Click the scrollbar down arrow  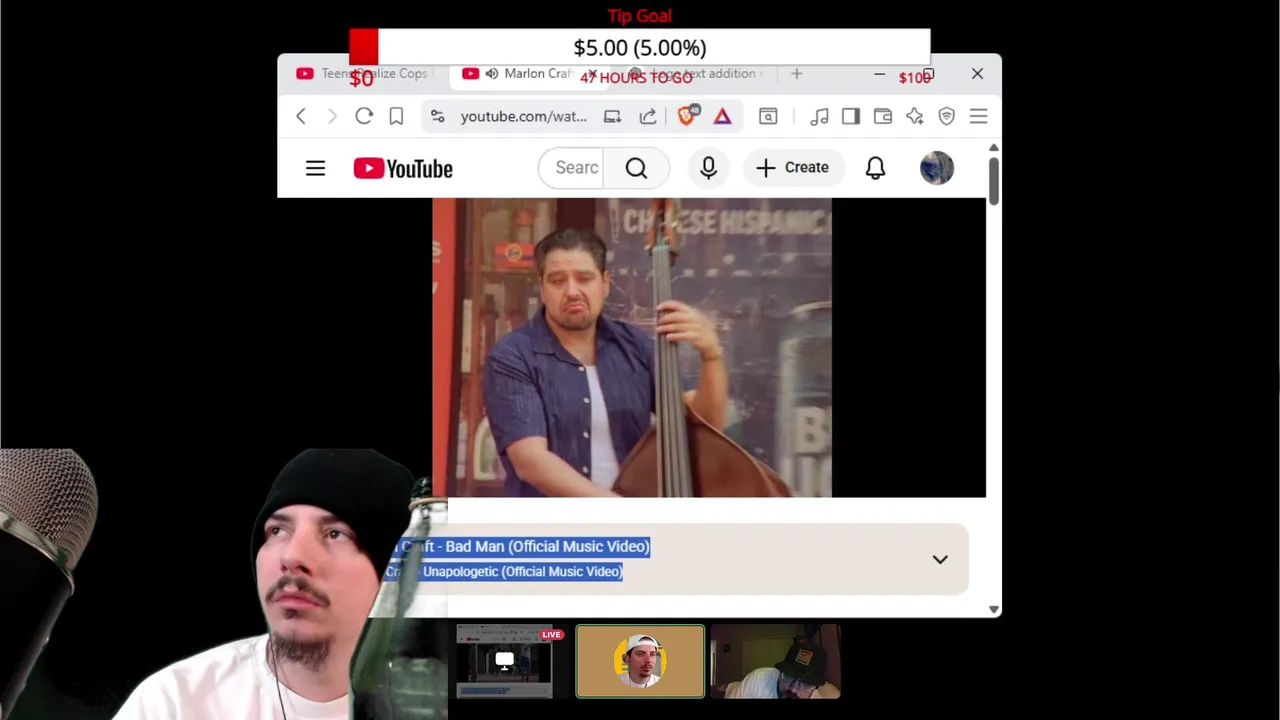click(x=993, y=609)
